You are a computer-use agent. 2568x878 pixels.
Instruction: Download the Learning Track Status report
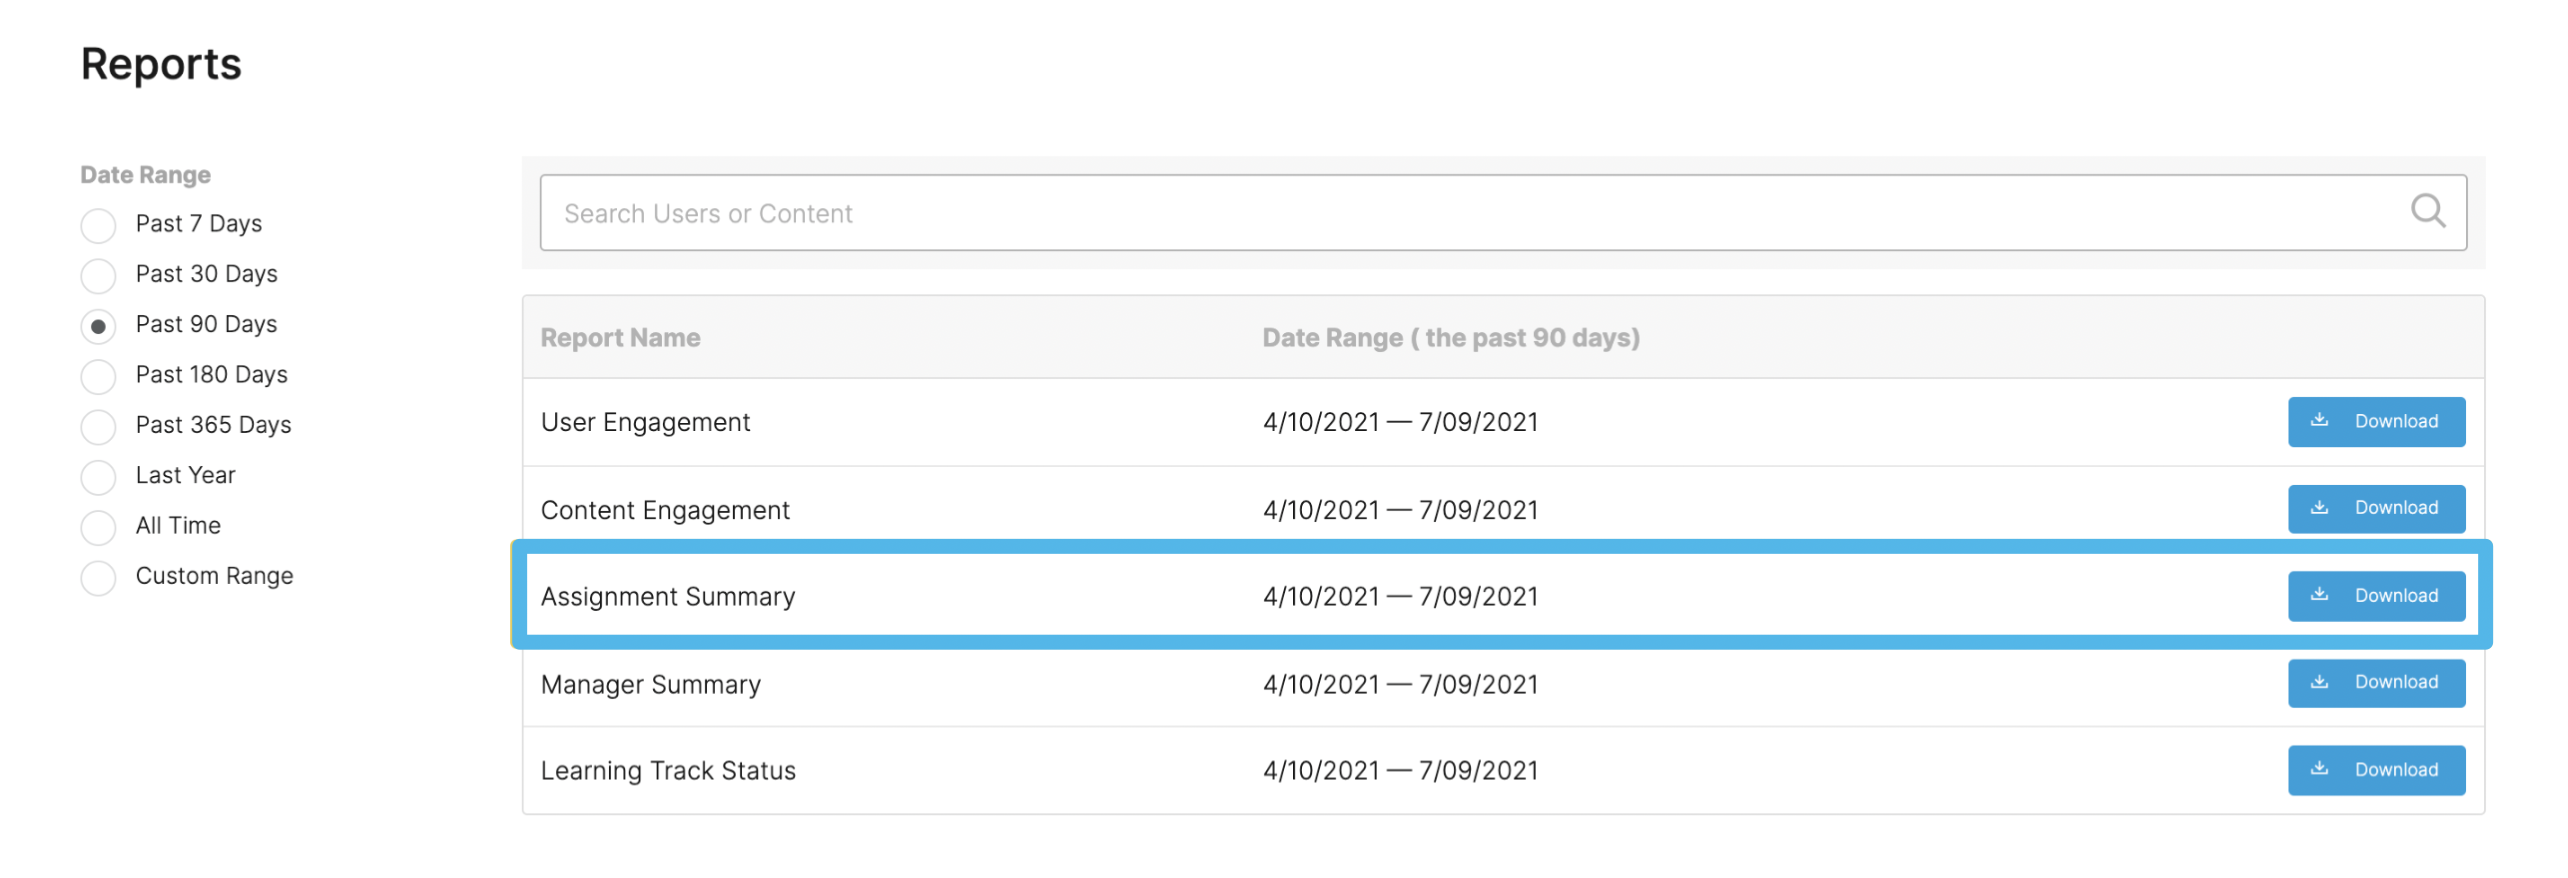coord(2375,769)
